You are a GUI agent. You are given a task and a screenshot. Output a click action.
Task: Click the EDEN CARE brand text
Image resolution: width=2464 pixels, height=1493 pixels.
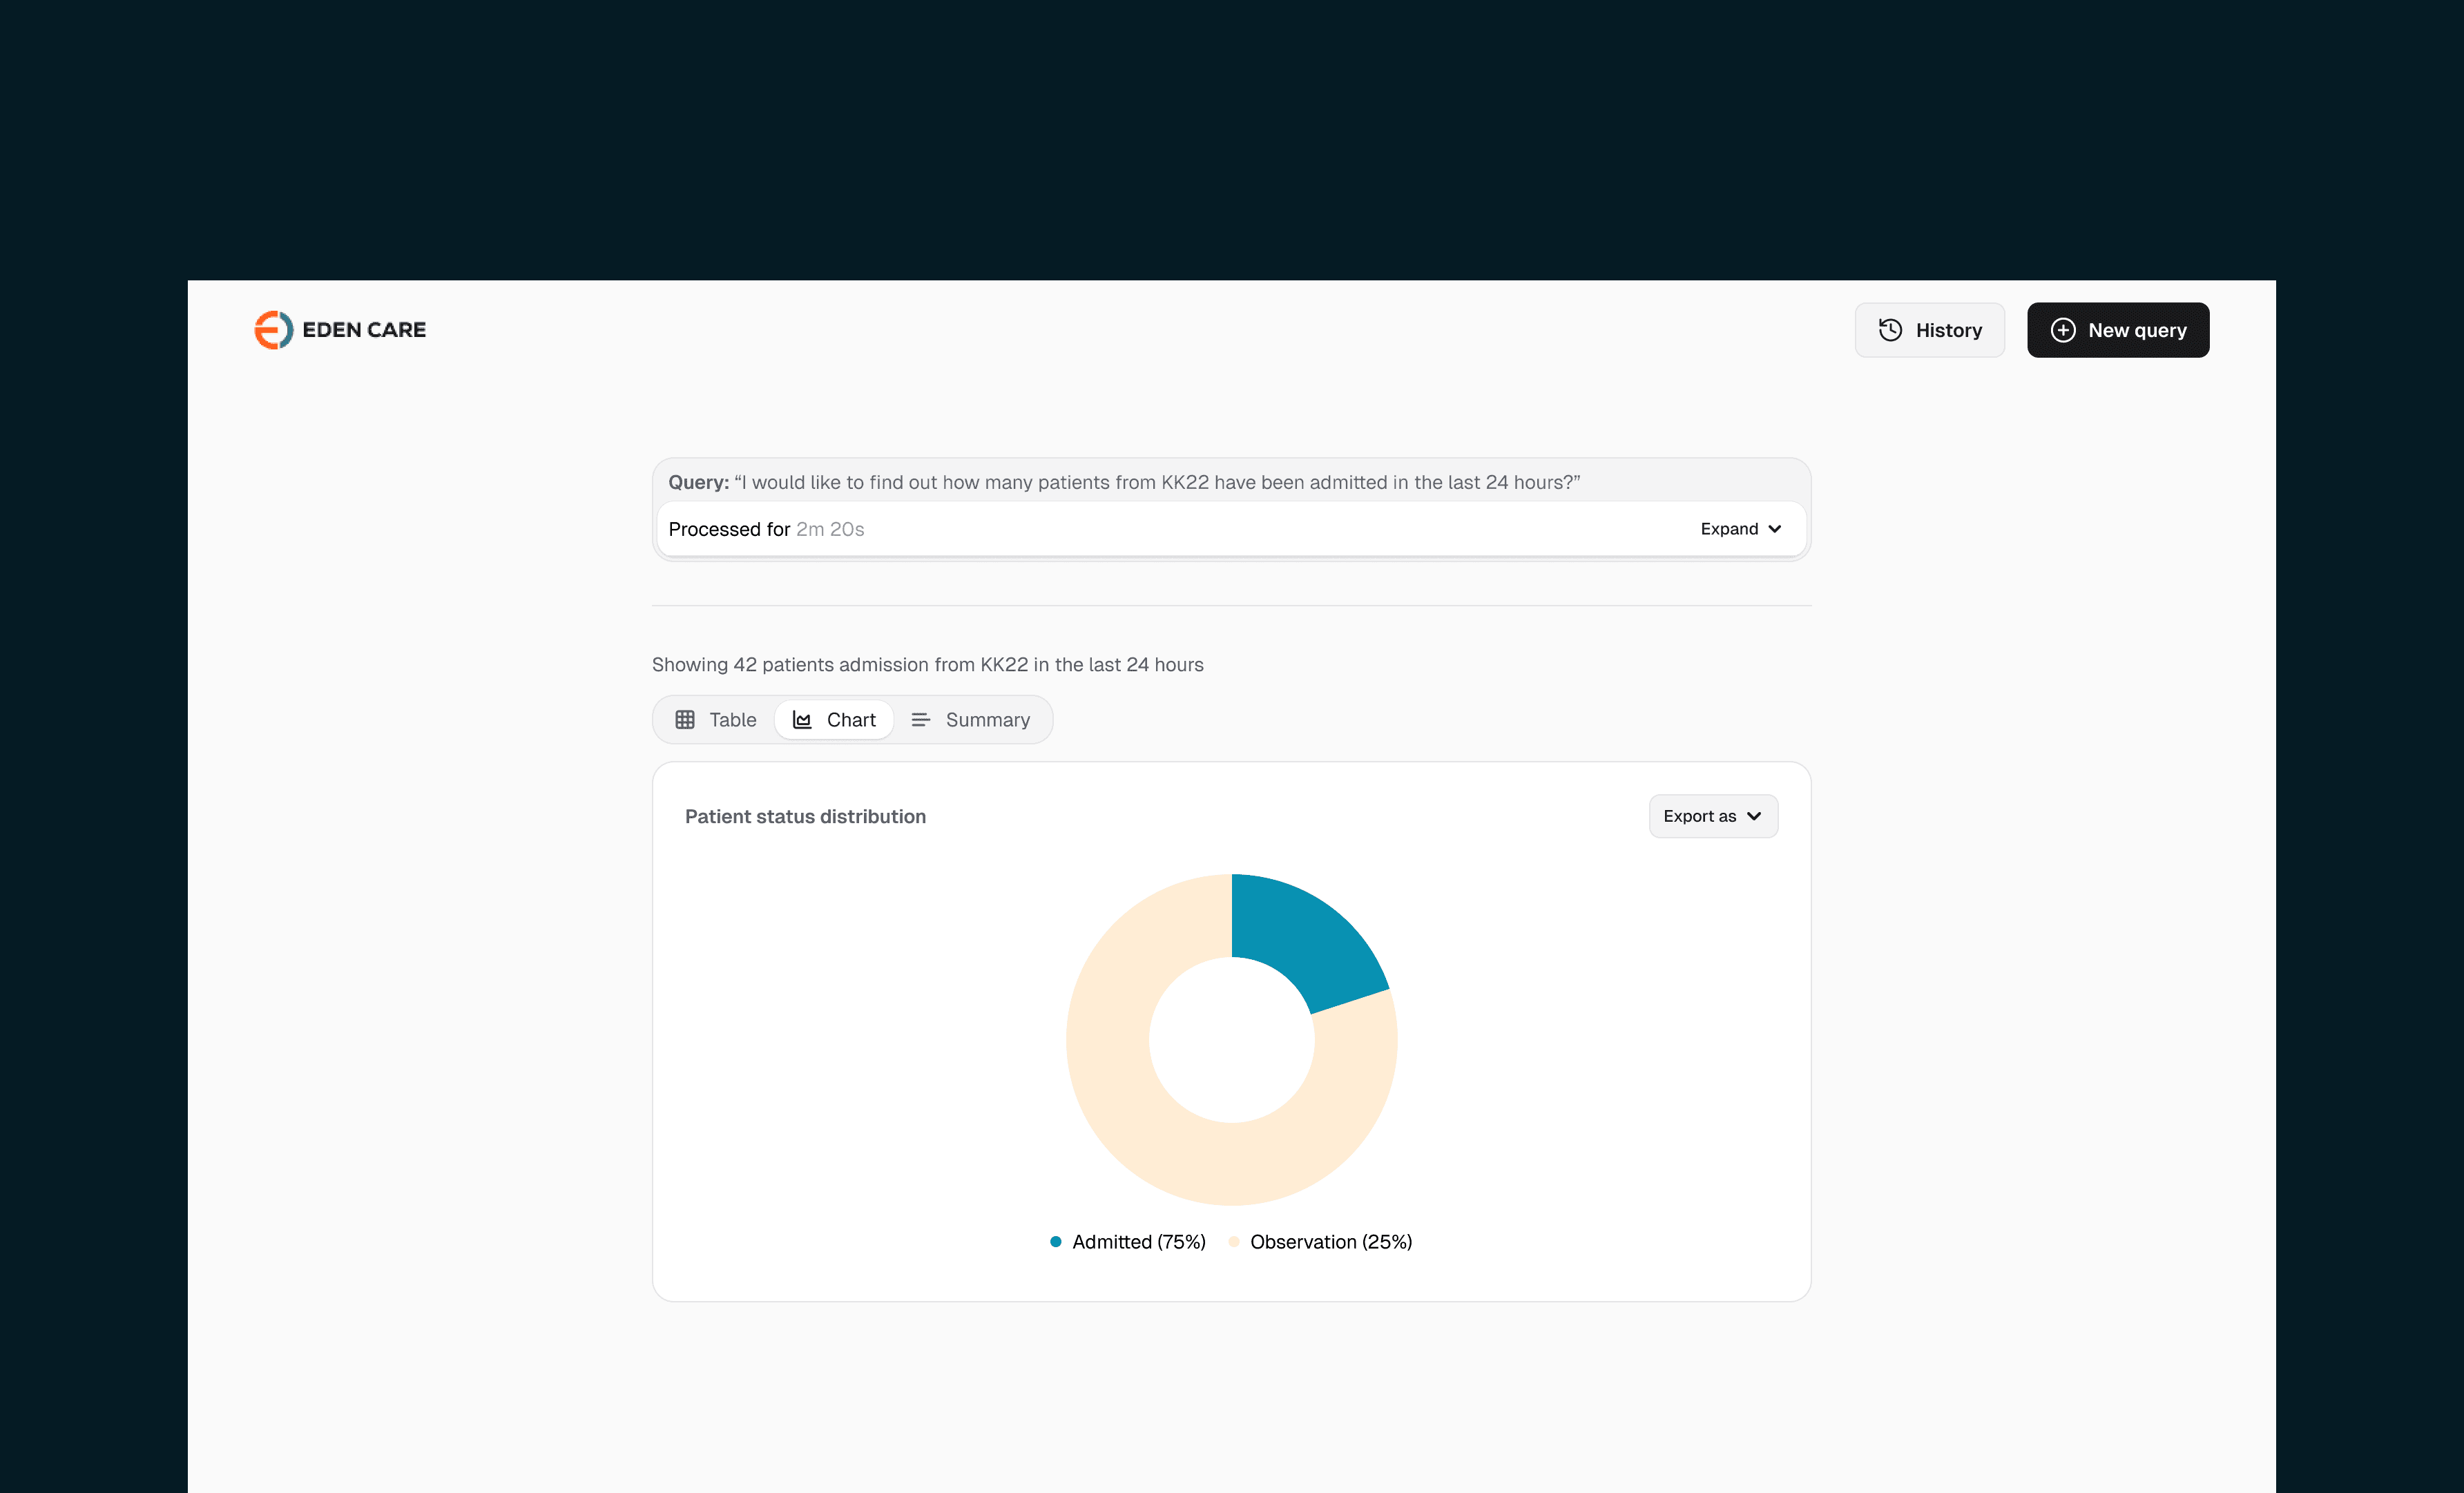coord(364,330)
